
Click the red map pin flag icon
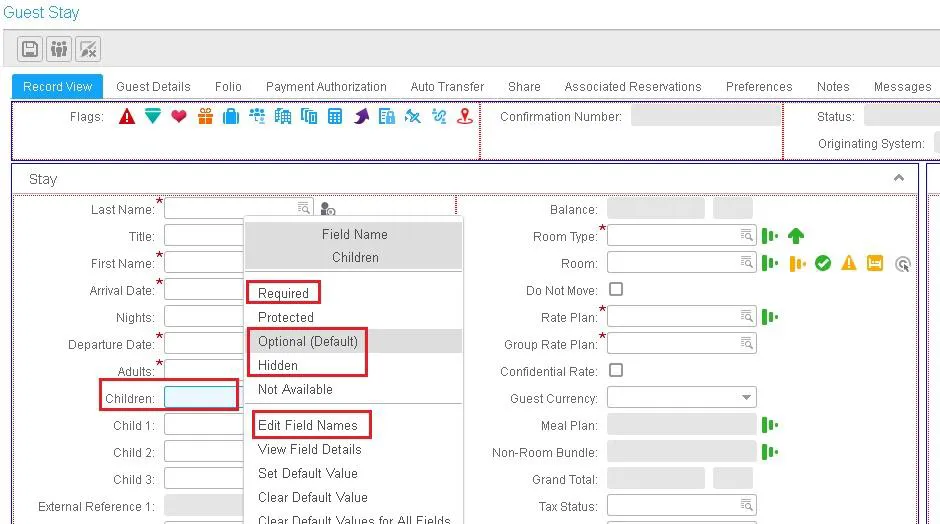[x=465, y=116]
